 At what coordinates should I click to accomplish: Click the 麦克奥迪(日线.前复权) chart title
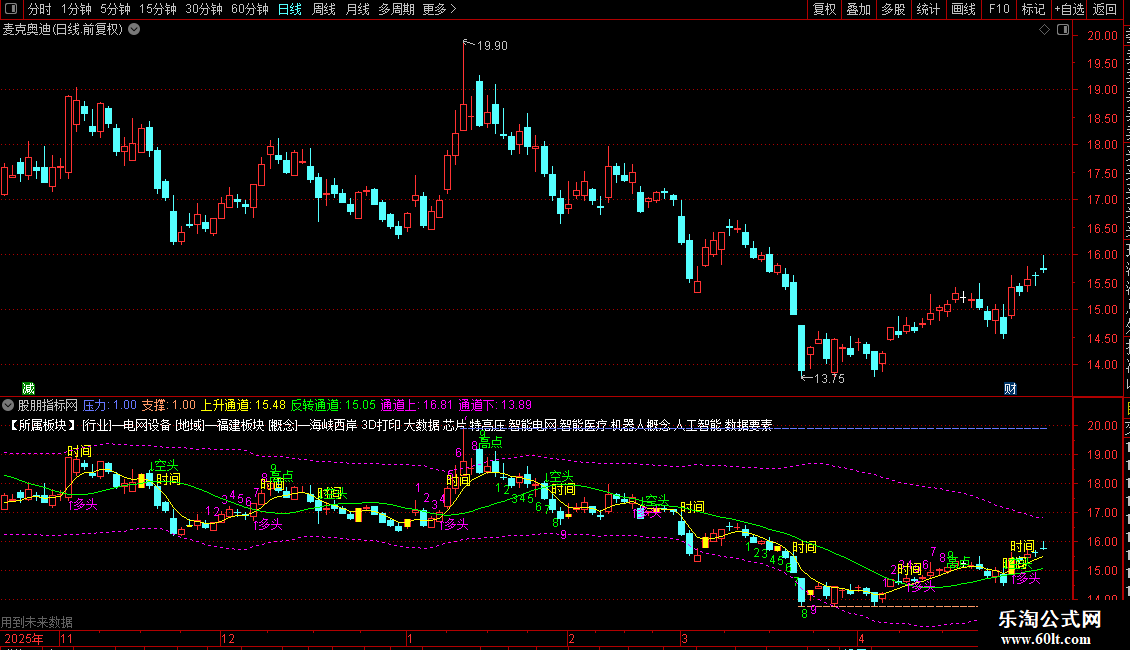[x=63, y=30]
